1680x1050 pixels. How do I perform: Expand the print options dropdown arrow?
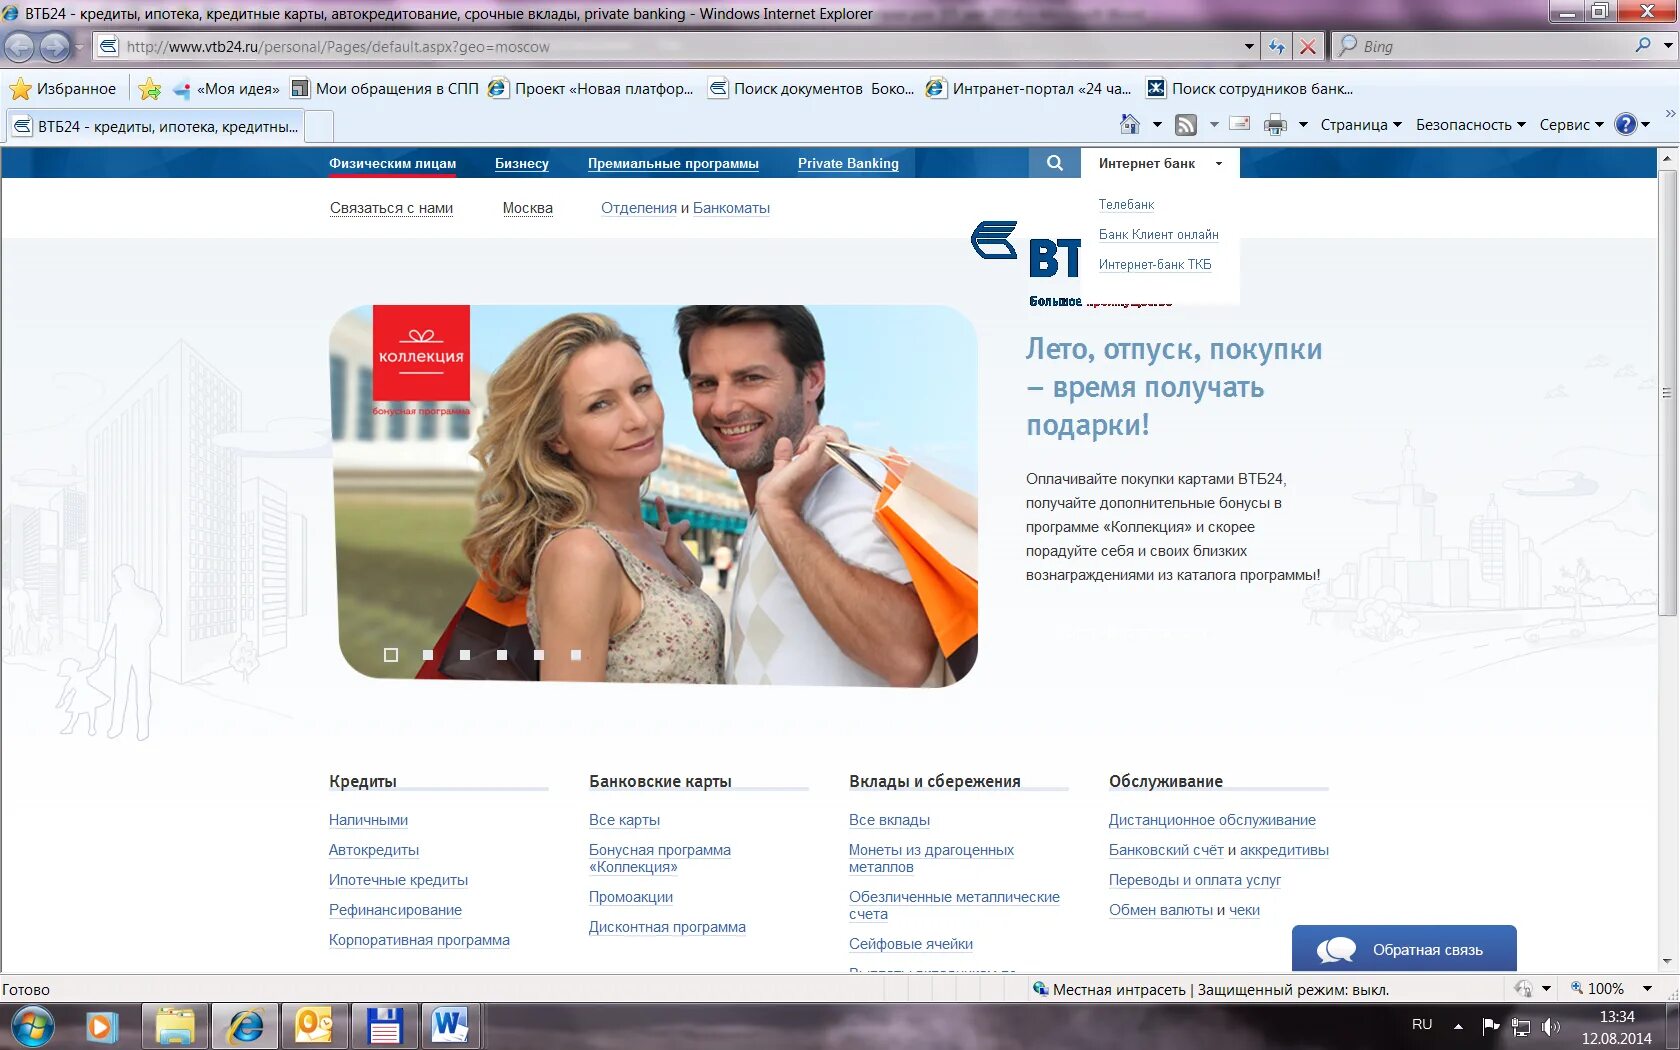pyautogui.click(x=1303, y=124)
